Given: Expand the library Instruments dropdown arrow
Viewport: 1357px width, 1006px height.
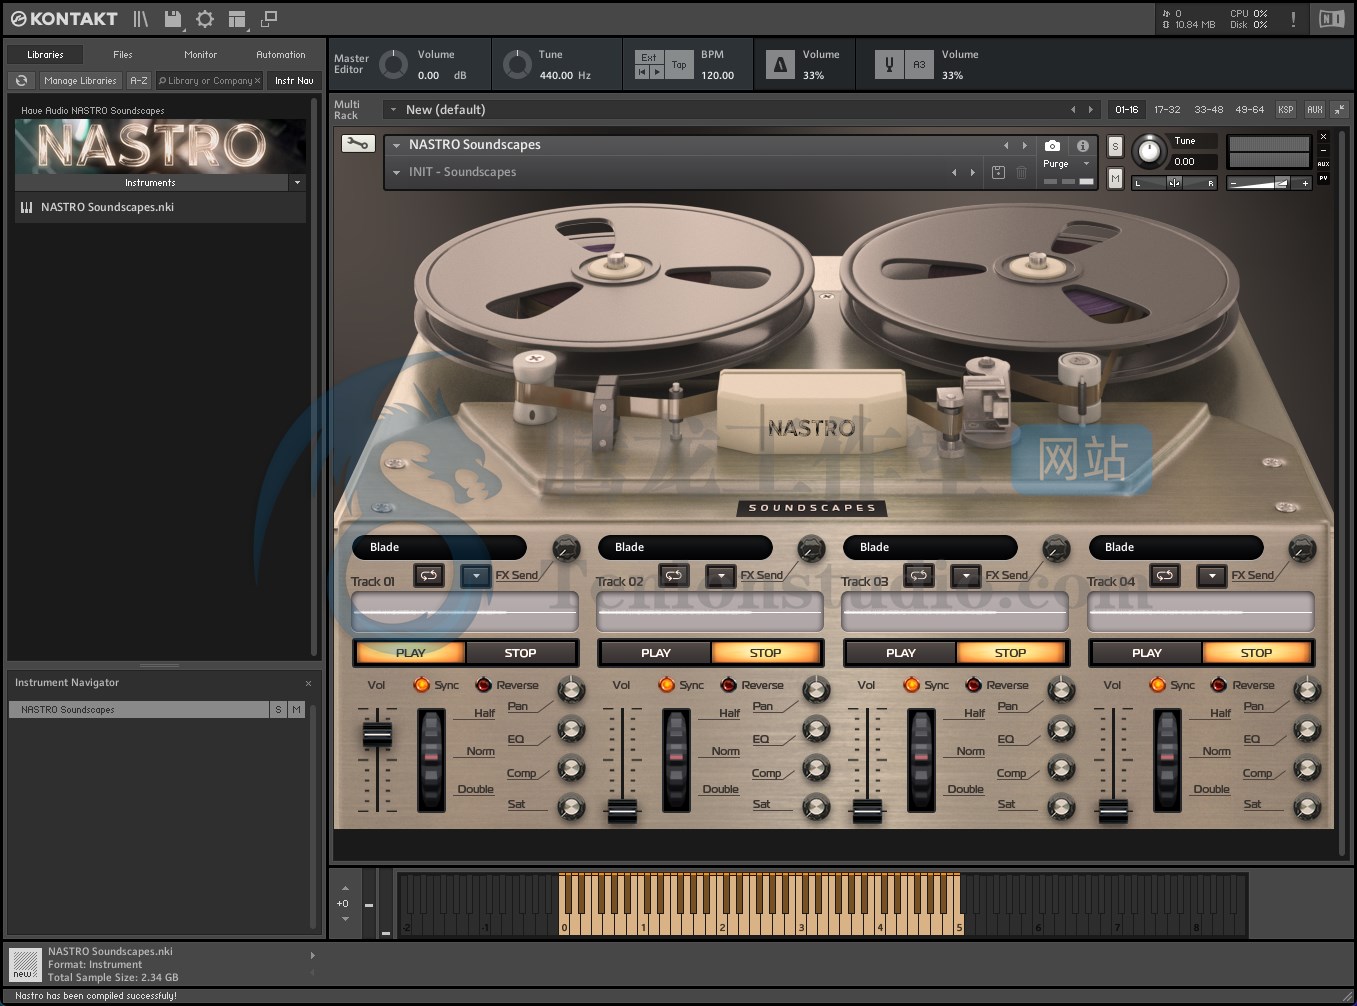Looking at the screenshot, I should [x=297, y=183].
